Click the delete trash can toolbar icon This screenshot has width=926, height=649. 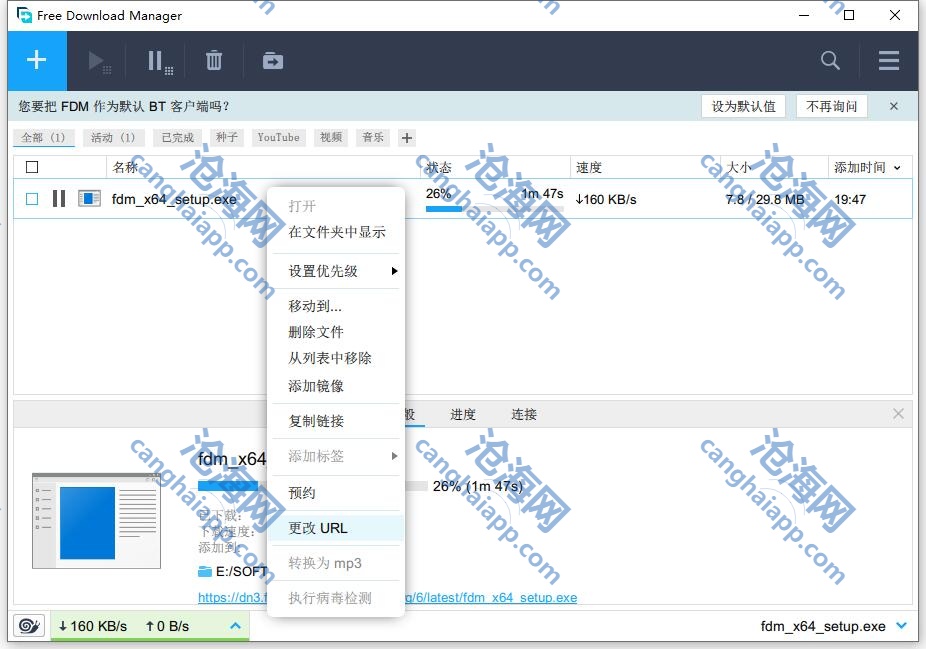(214, 61)
